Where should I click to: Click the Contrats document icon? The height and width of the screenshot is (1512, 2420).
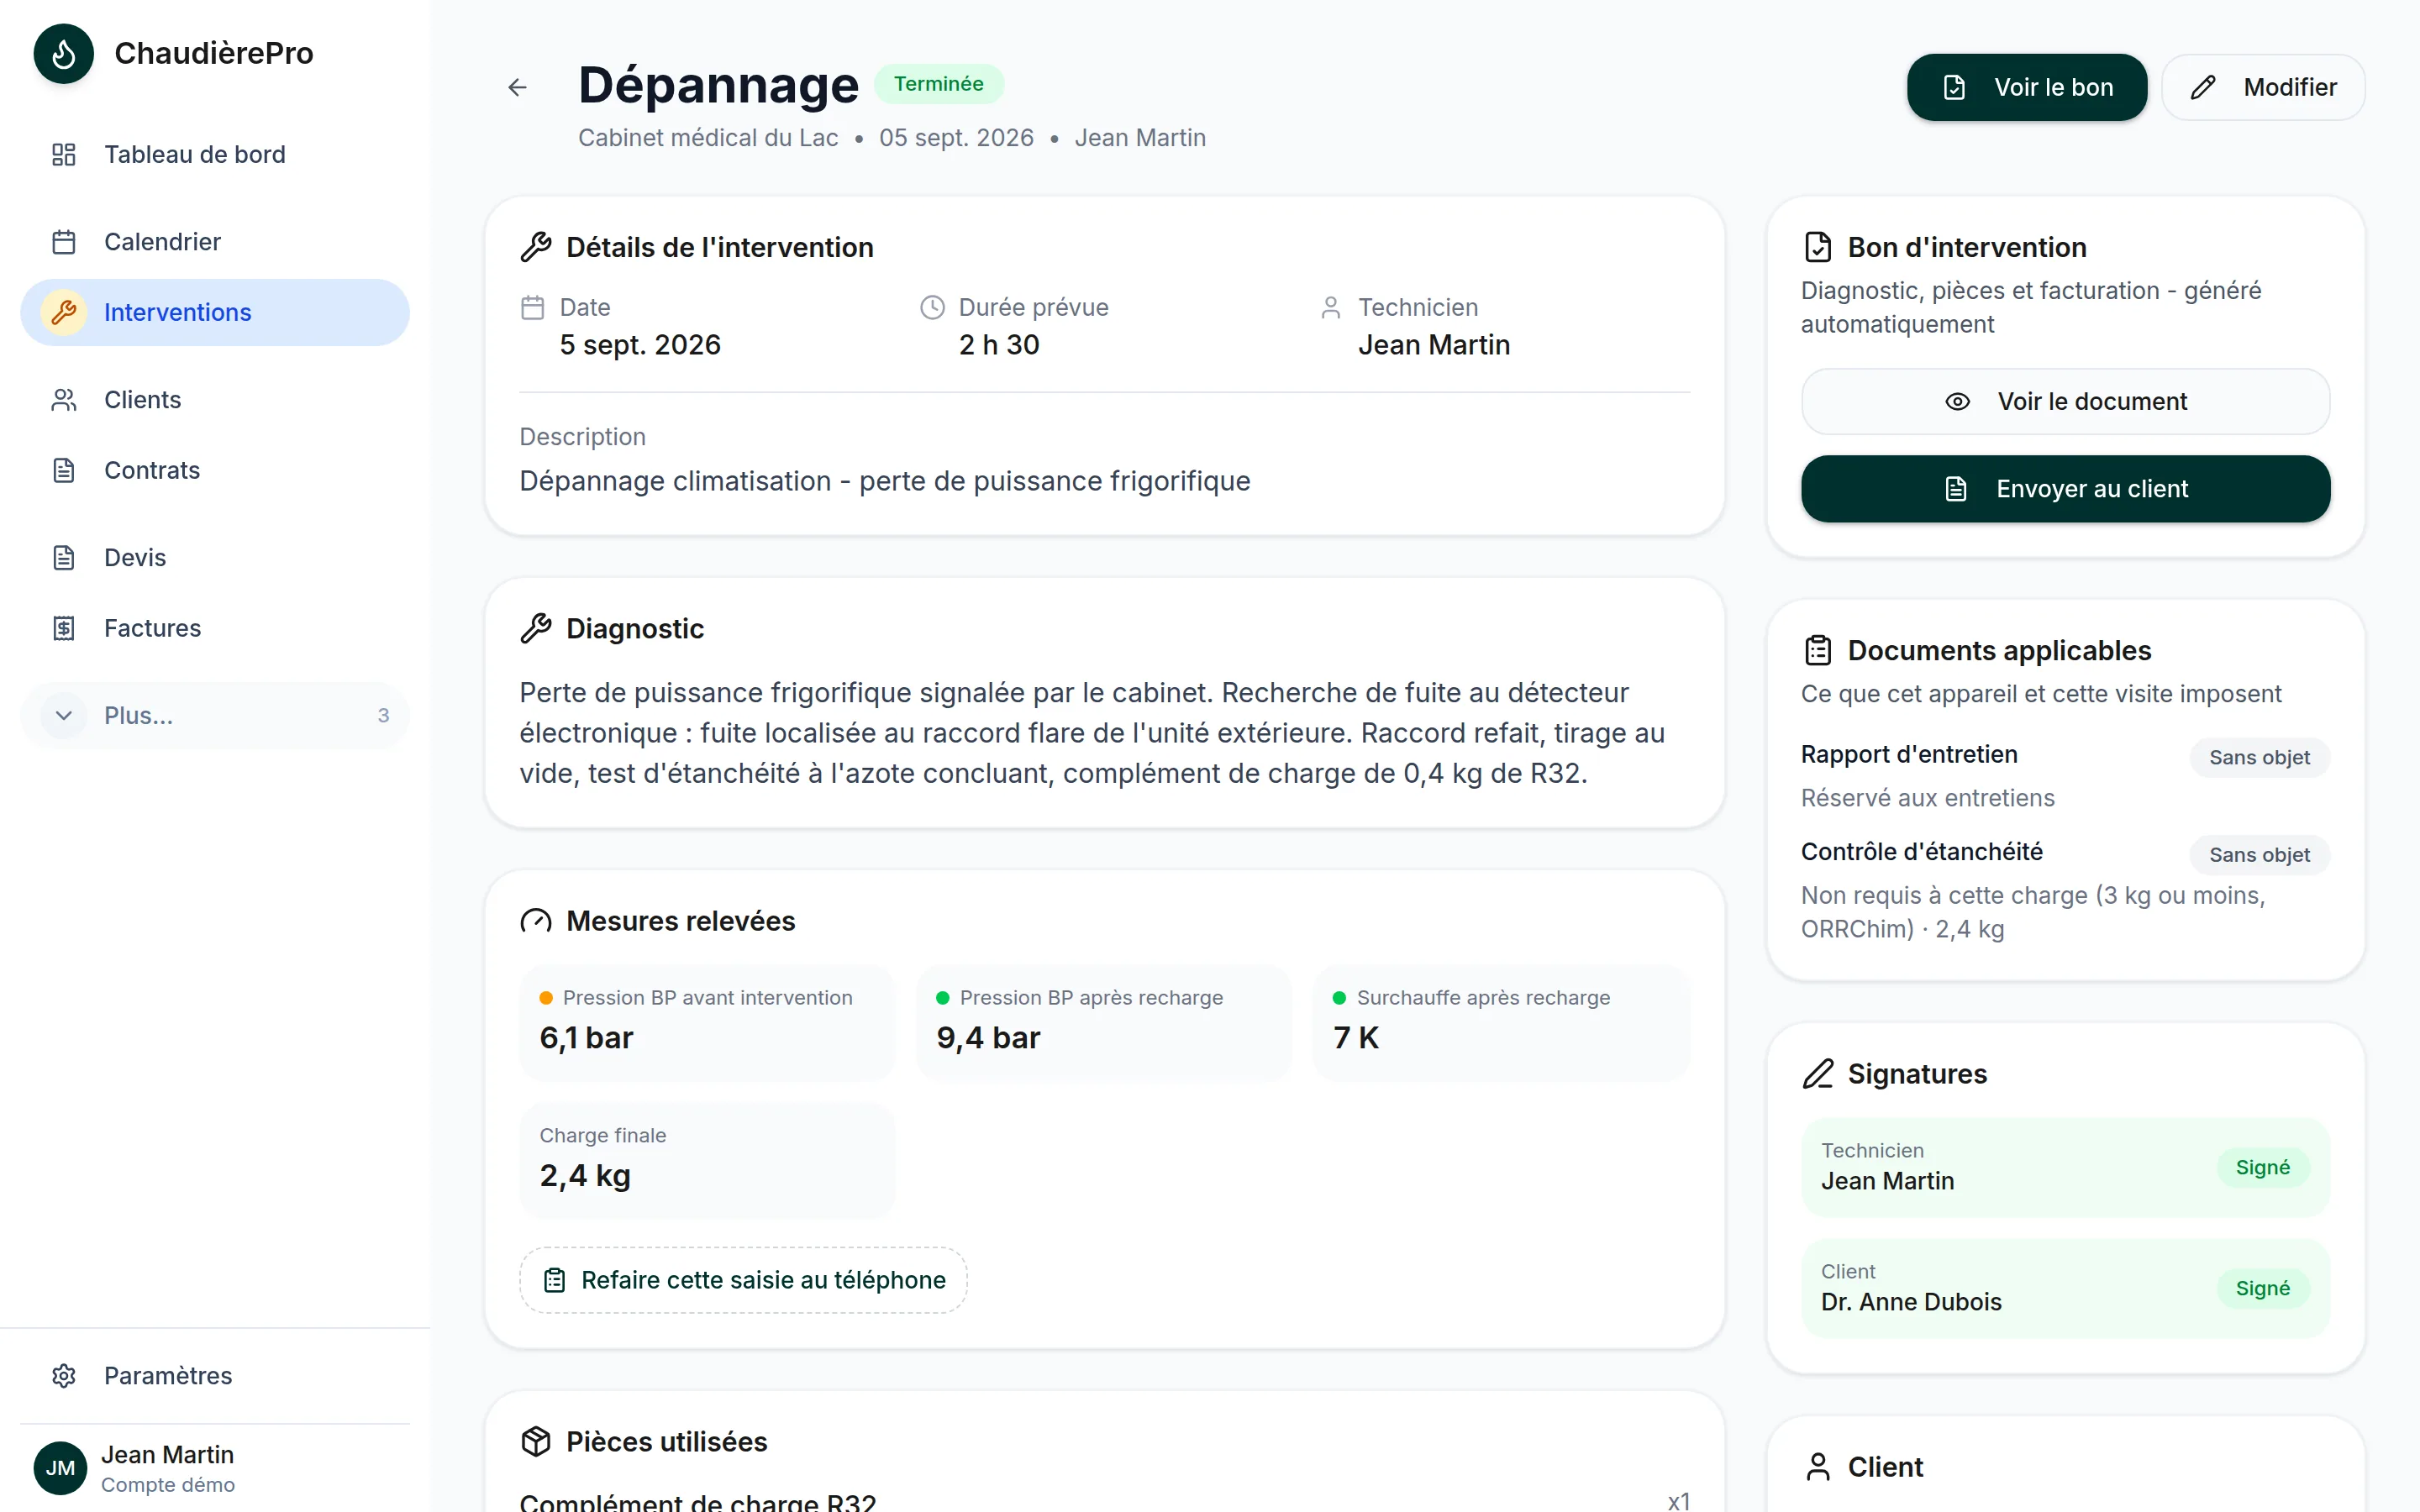pos(64,470)
